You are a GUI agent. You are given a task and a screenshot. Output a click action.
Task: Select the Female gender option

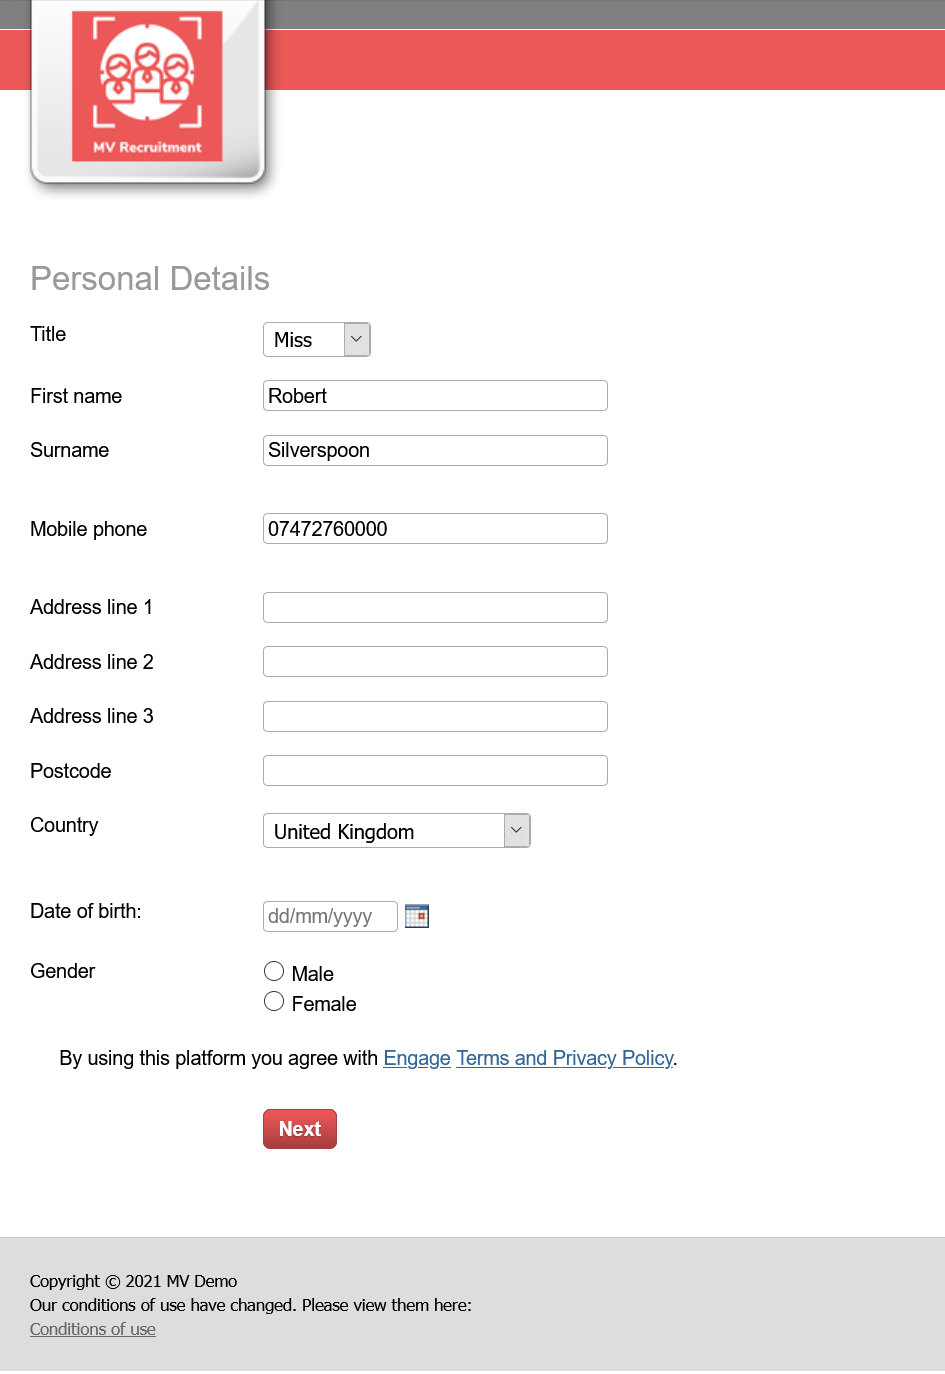pos(274,1001)
